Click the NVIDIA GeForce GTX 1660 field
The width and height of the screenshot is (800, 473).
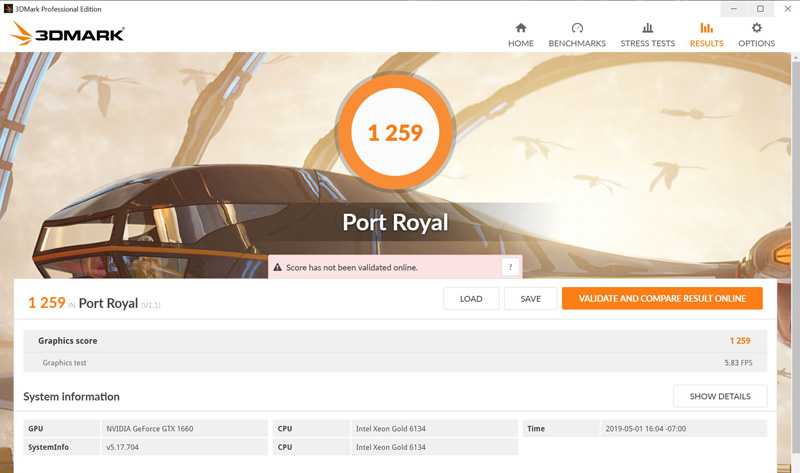click(184, 429)
